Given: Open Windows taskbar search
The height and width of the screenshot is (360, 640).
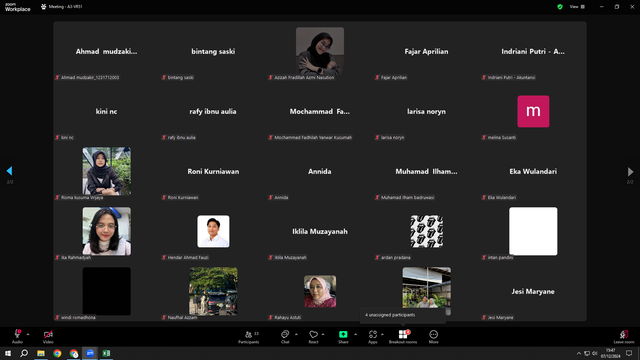Looking at the screenshot, I should point(24,353).
